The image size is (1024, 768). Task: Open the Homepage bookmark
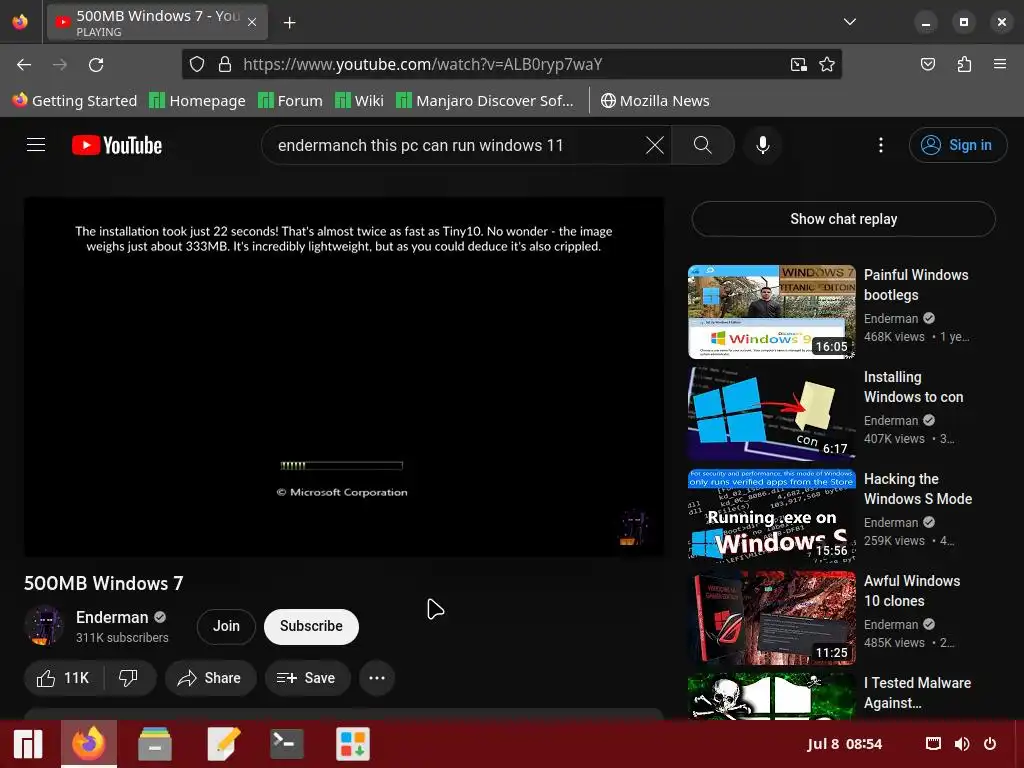[x=197, y=101]
